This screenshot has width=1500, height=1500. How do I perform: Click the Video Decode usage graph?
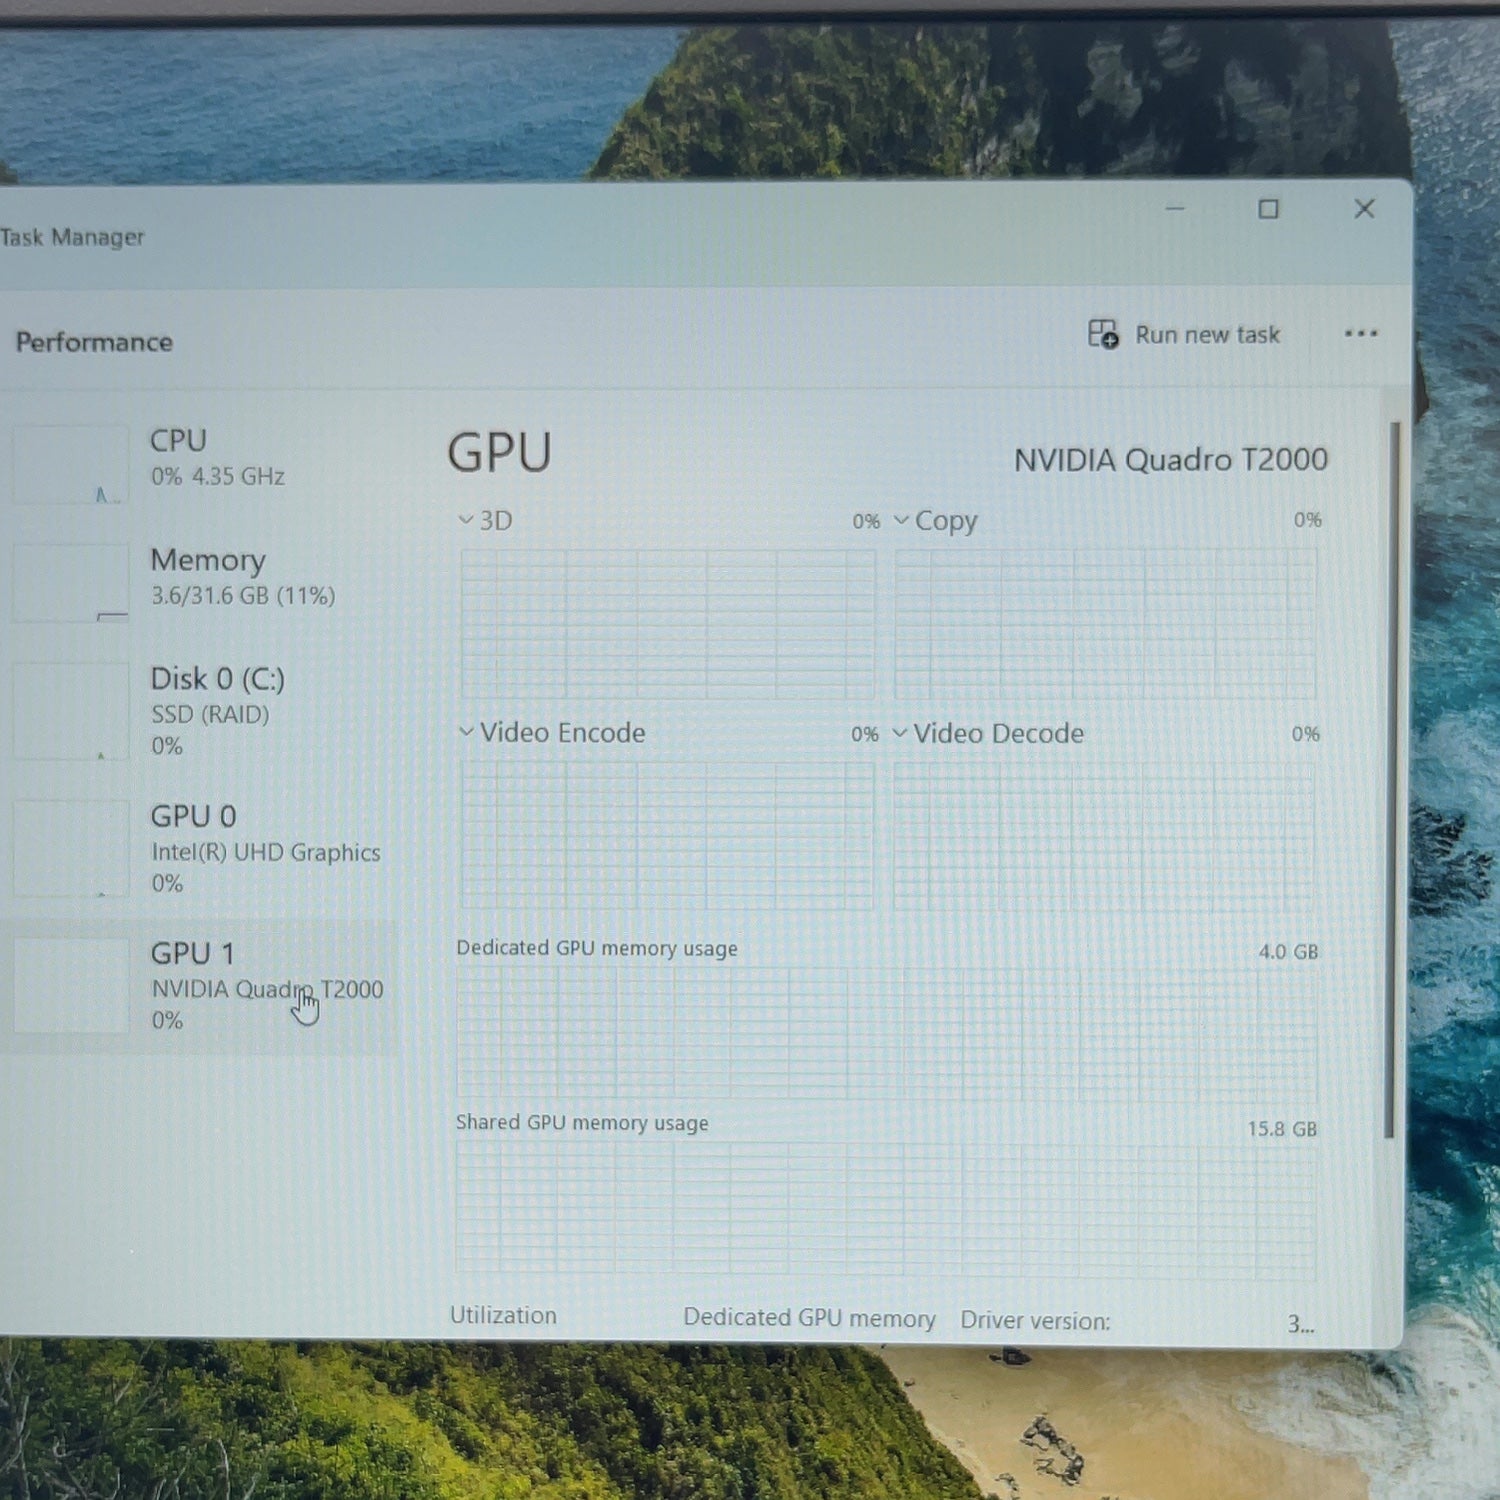(1104, 836)
